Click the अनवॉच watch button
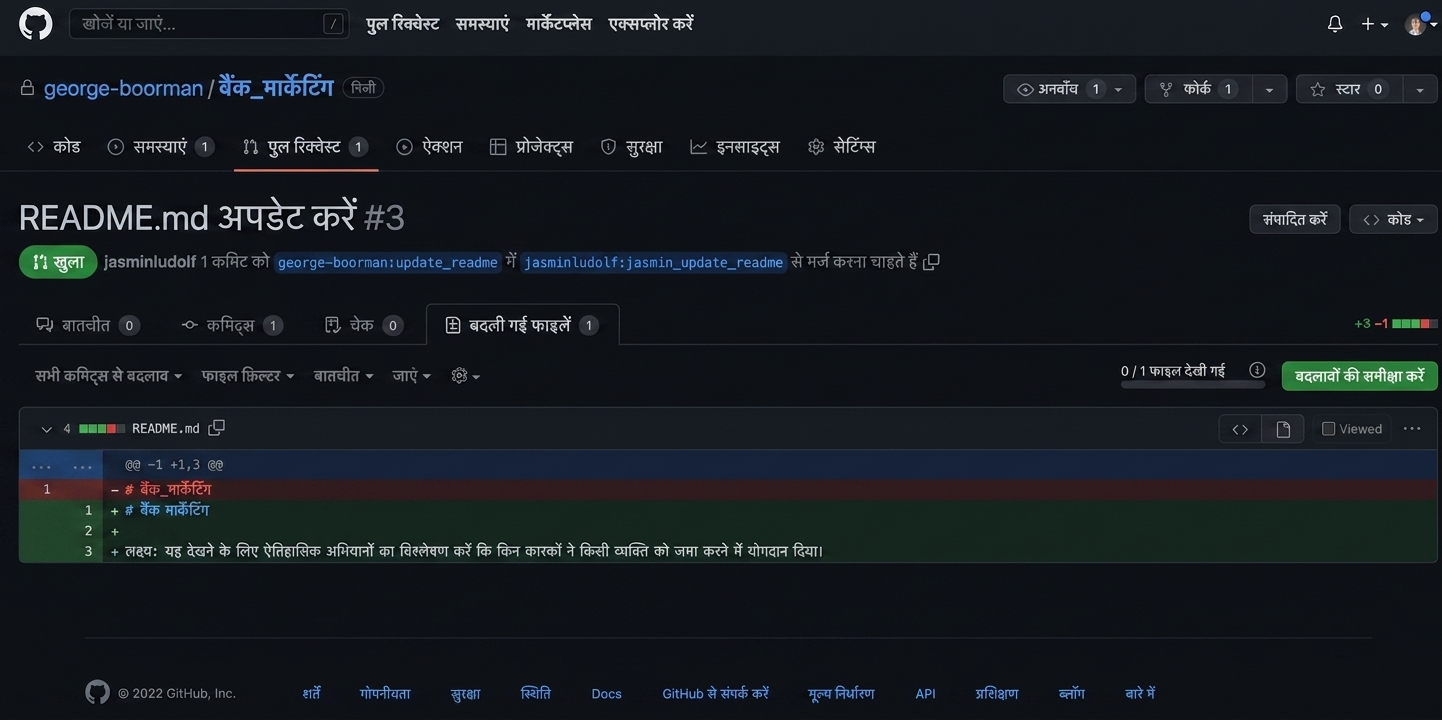This screenshot has width=1442, height=720. coord(1069,89)
